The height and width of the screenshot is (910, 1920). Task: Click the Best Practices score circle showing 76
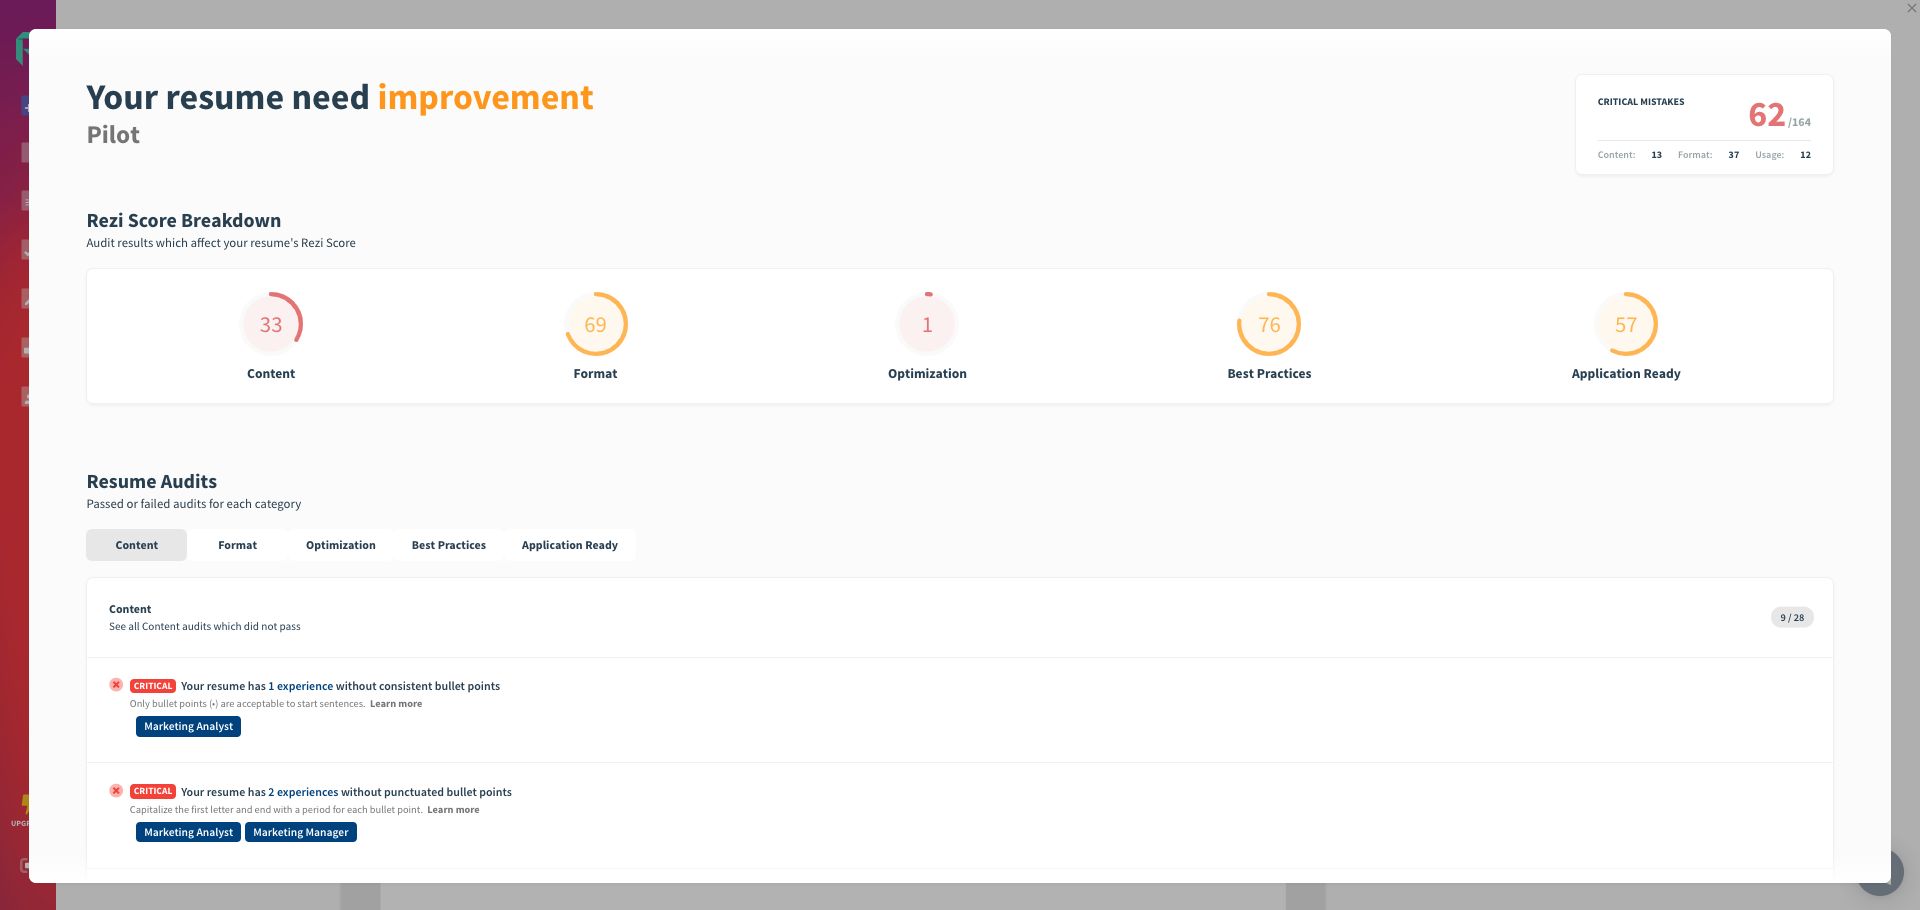(1269, 324)
